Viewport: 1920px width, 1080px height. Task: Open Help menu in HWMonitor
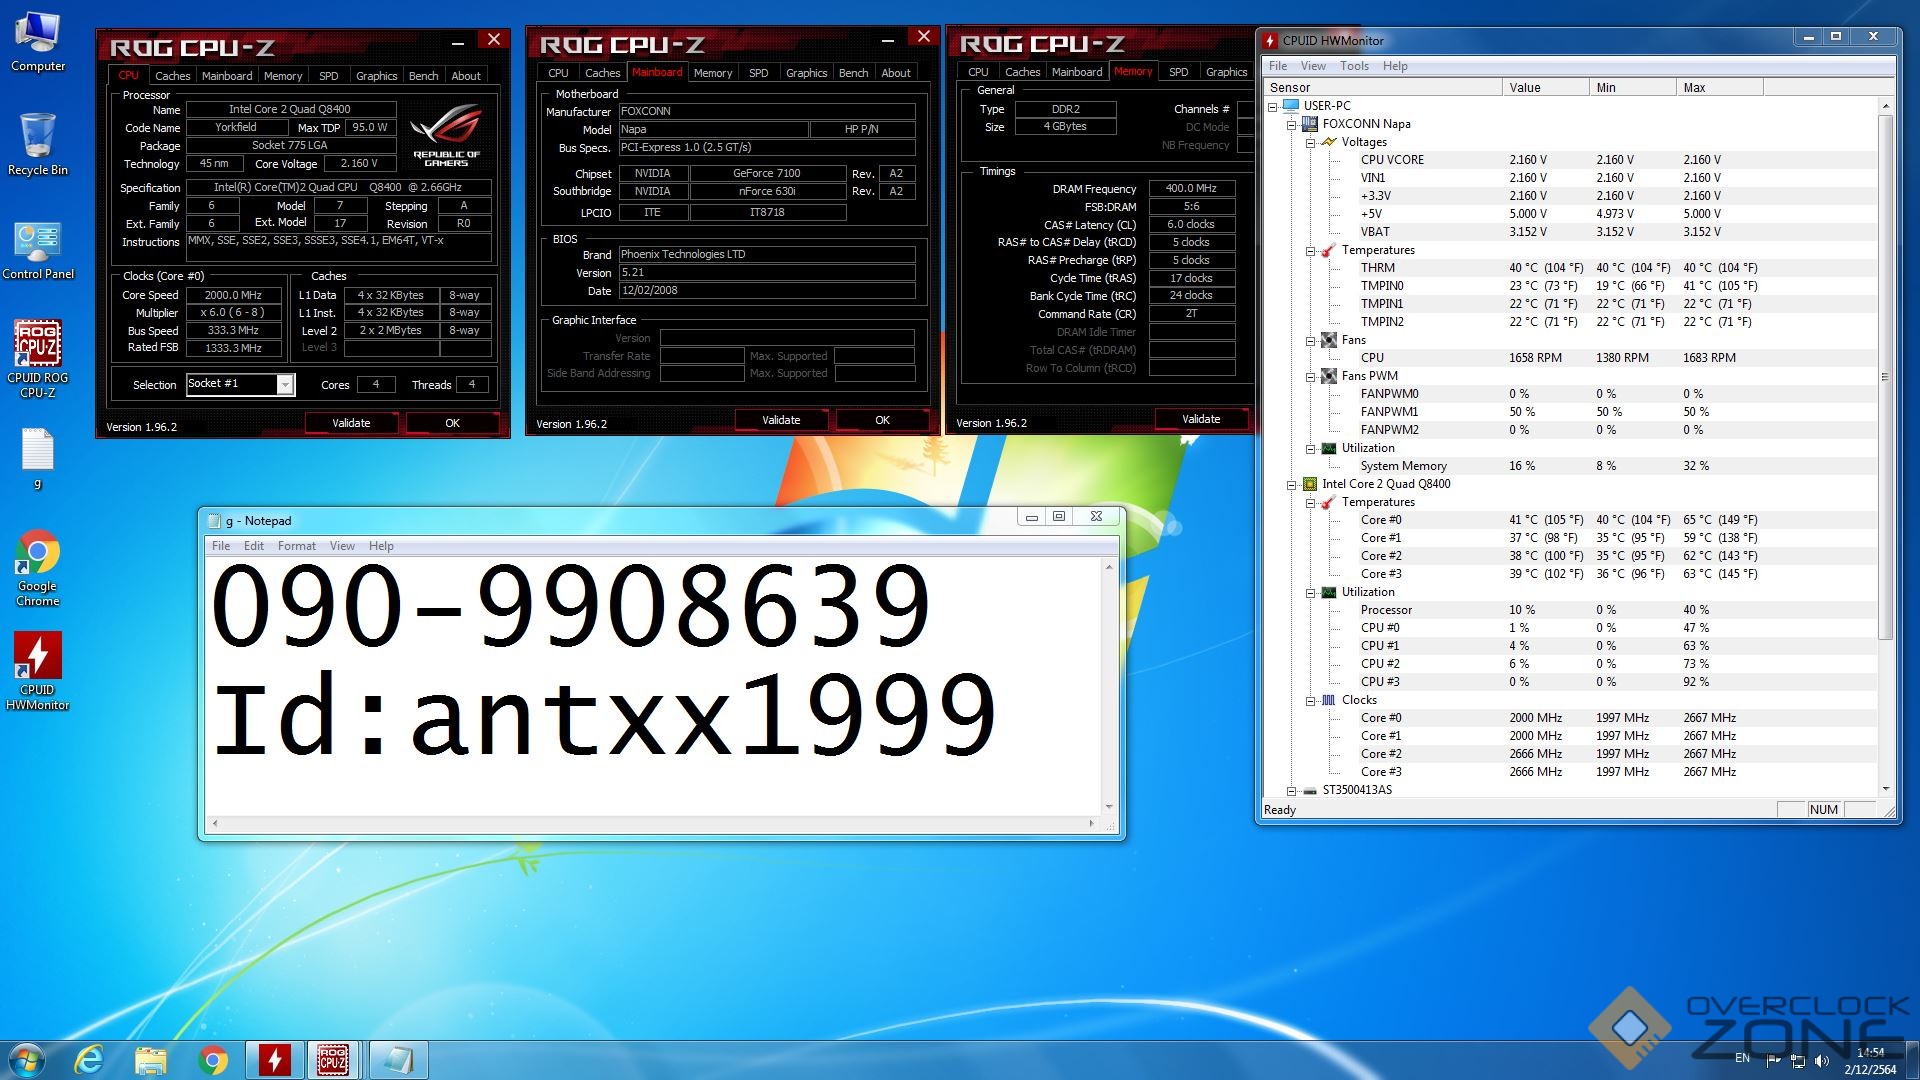[1395, 66]
